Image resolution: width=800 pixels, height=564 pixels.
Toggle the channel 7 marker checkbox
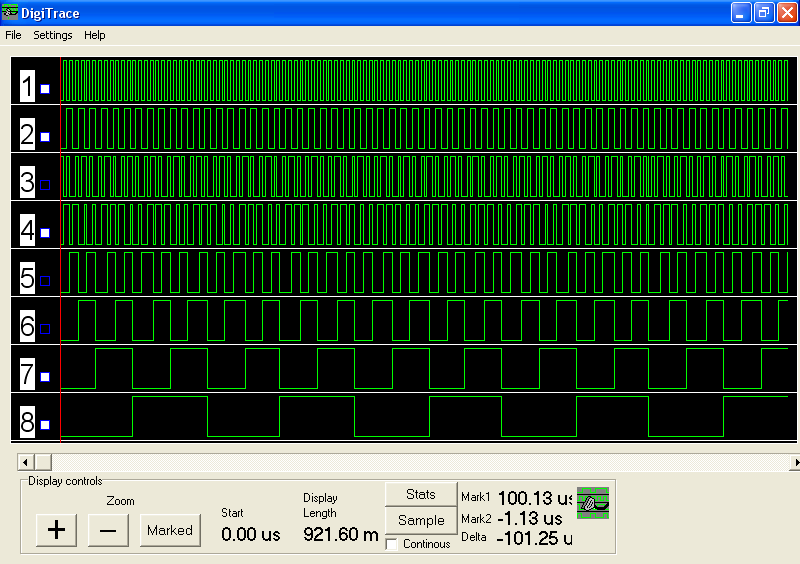(x=45, y=377)
